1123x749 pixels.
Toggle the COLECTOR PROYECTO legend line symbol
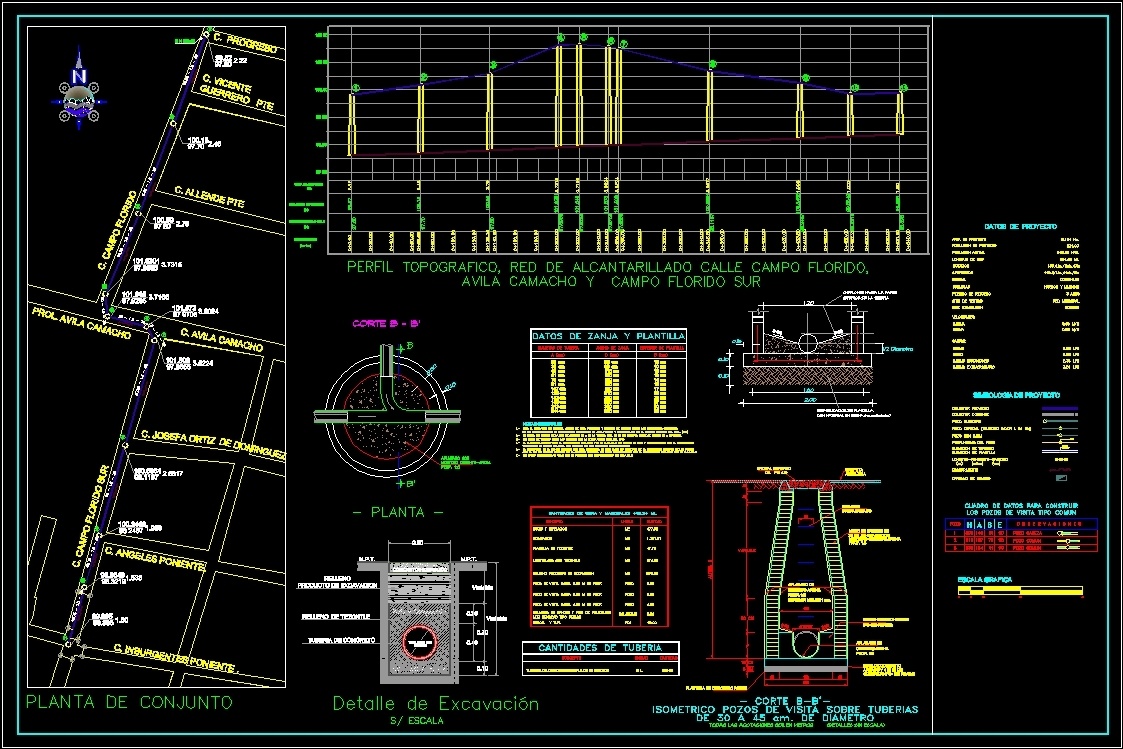[x=1060, y=408]
